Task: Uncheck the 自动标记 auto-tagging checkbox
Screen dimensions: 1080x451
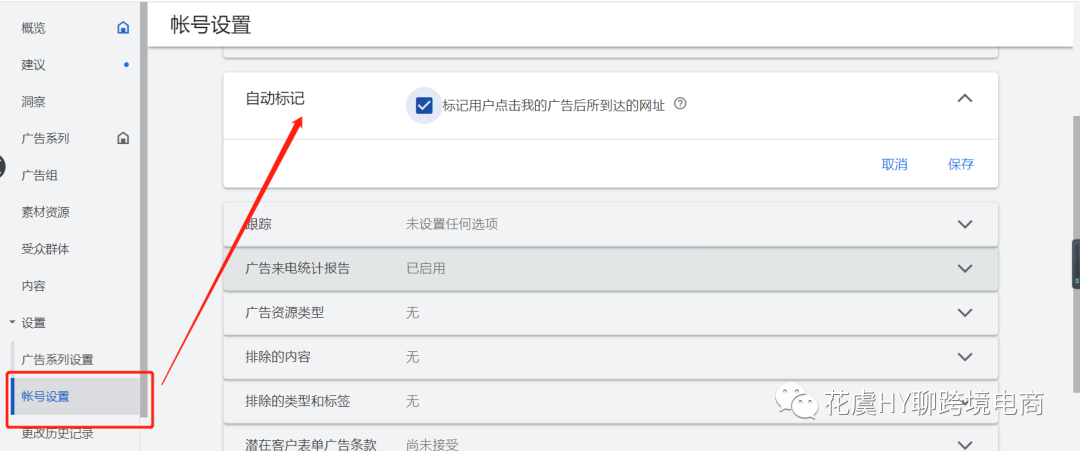Action: tap(424, 105)
